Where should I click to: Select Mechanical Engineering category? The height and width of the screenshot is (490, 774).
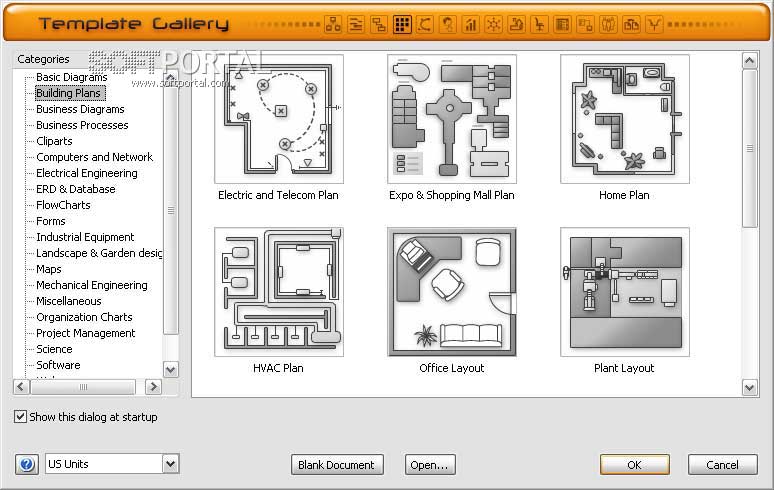91,285
